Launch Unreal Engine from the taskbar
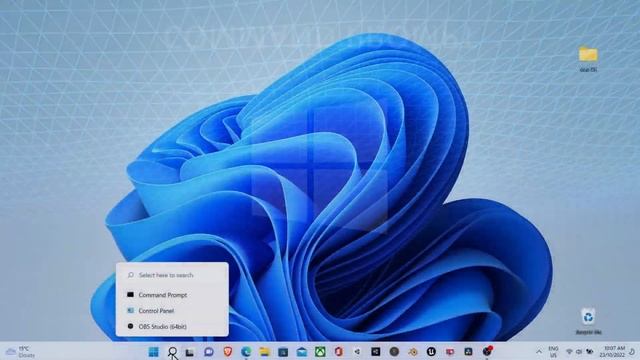The image size is (640, 360). [431, 351]
